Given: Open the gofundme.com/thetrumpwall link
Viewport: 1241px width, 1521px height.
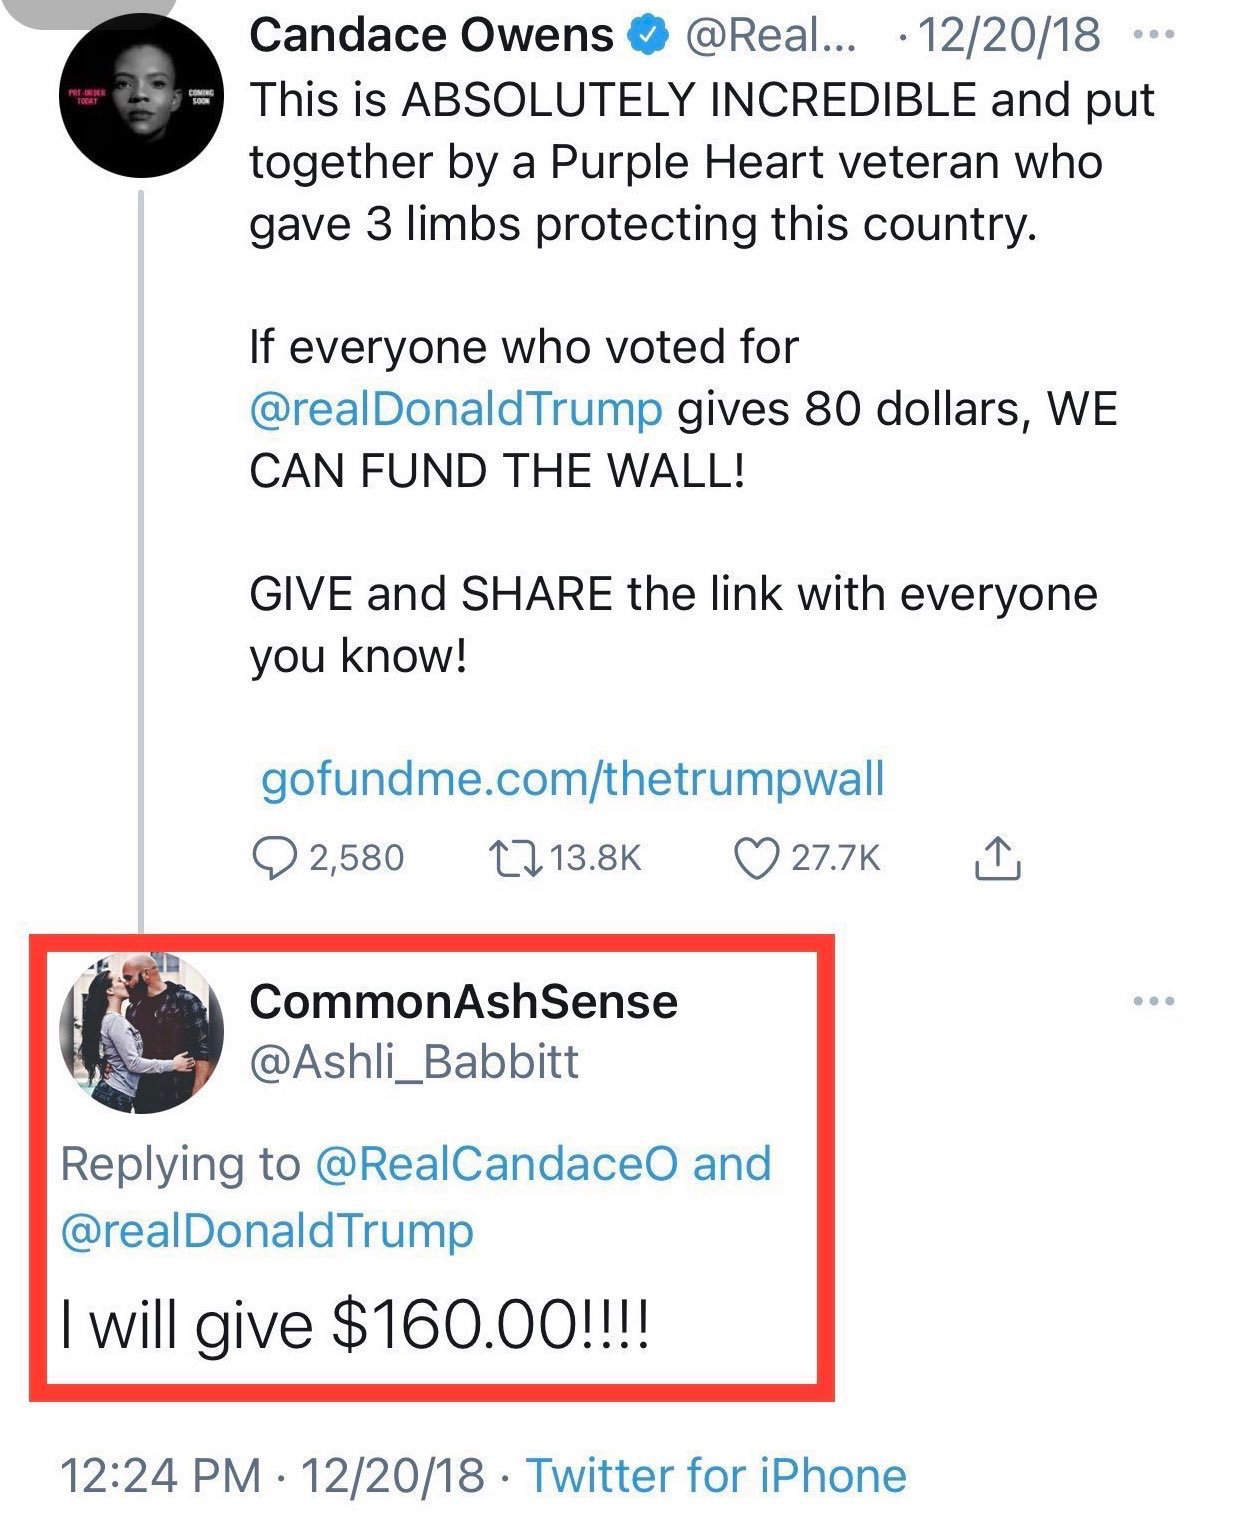Looking at the screenshot, I should click(572, 779).
